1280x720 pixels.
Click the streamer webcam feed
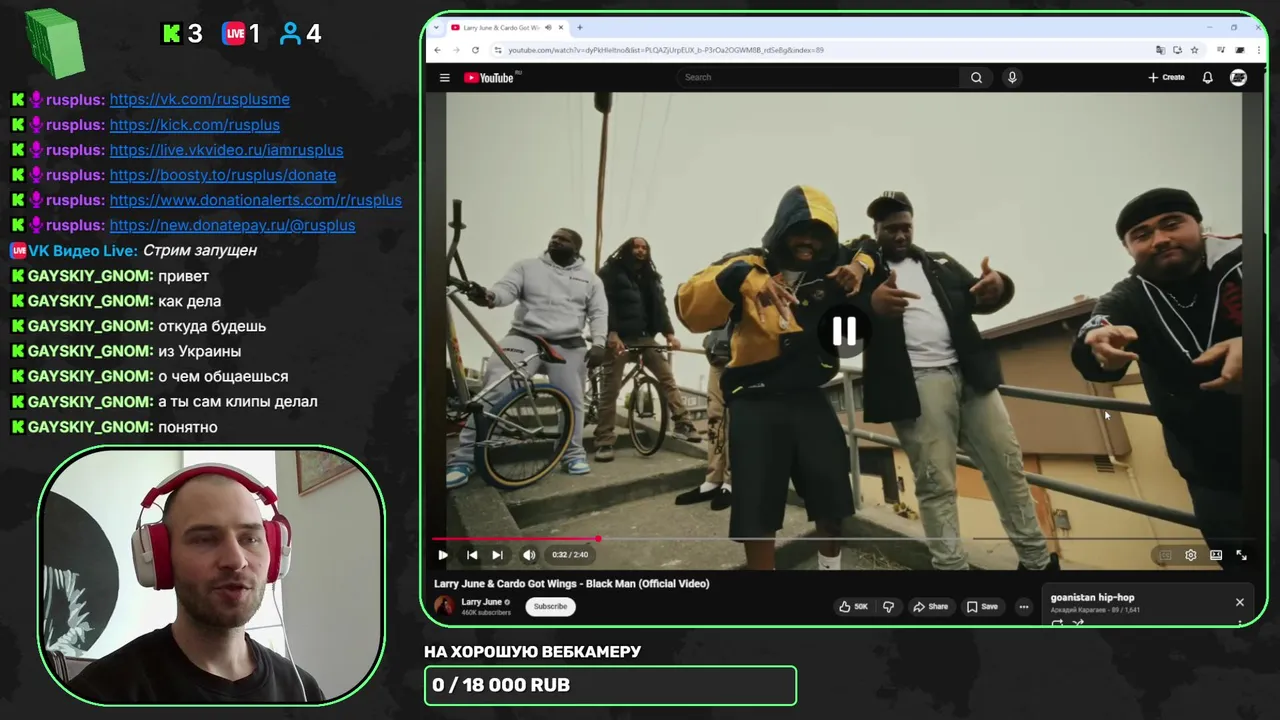(x=211, y=575)
